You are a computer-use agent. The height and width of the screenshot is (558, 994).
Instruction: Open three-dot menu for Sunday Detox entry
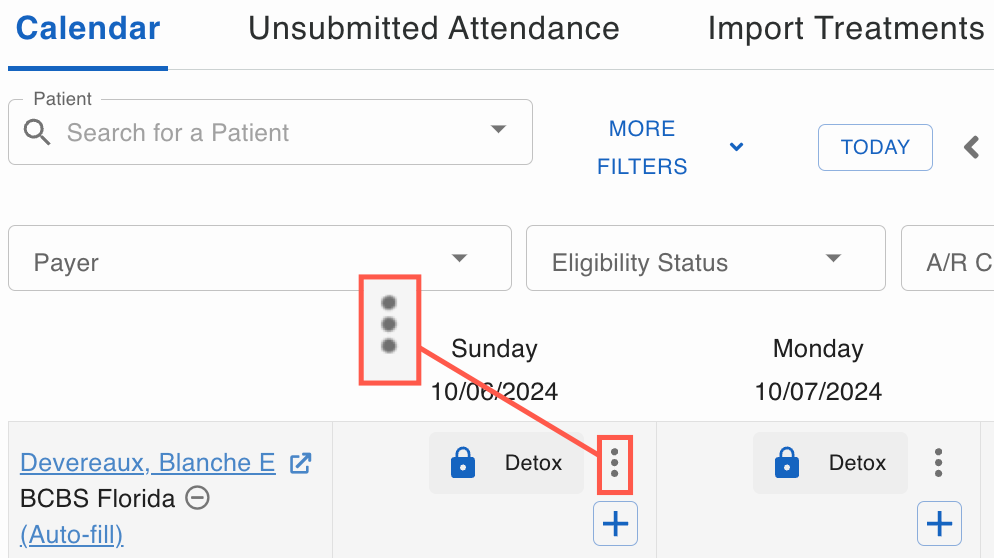point(614,463)
